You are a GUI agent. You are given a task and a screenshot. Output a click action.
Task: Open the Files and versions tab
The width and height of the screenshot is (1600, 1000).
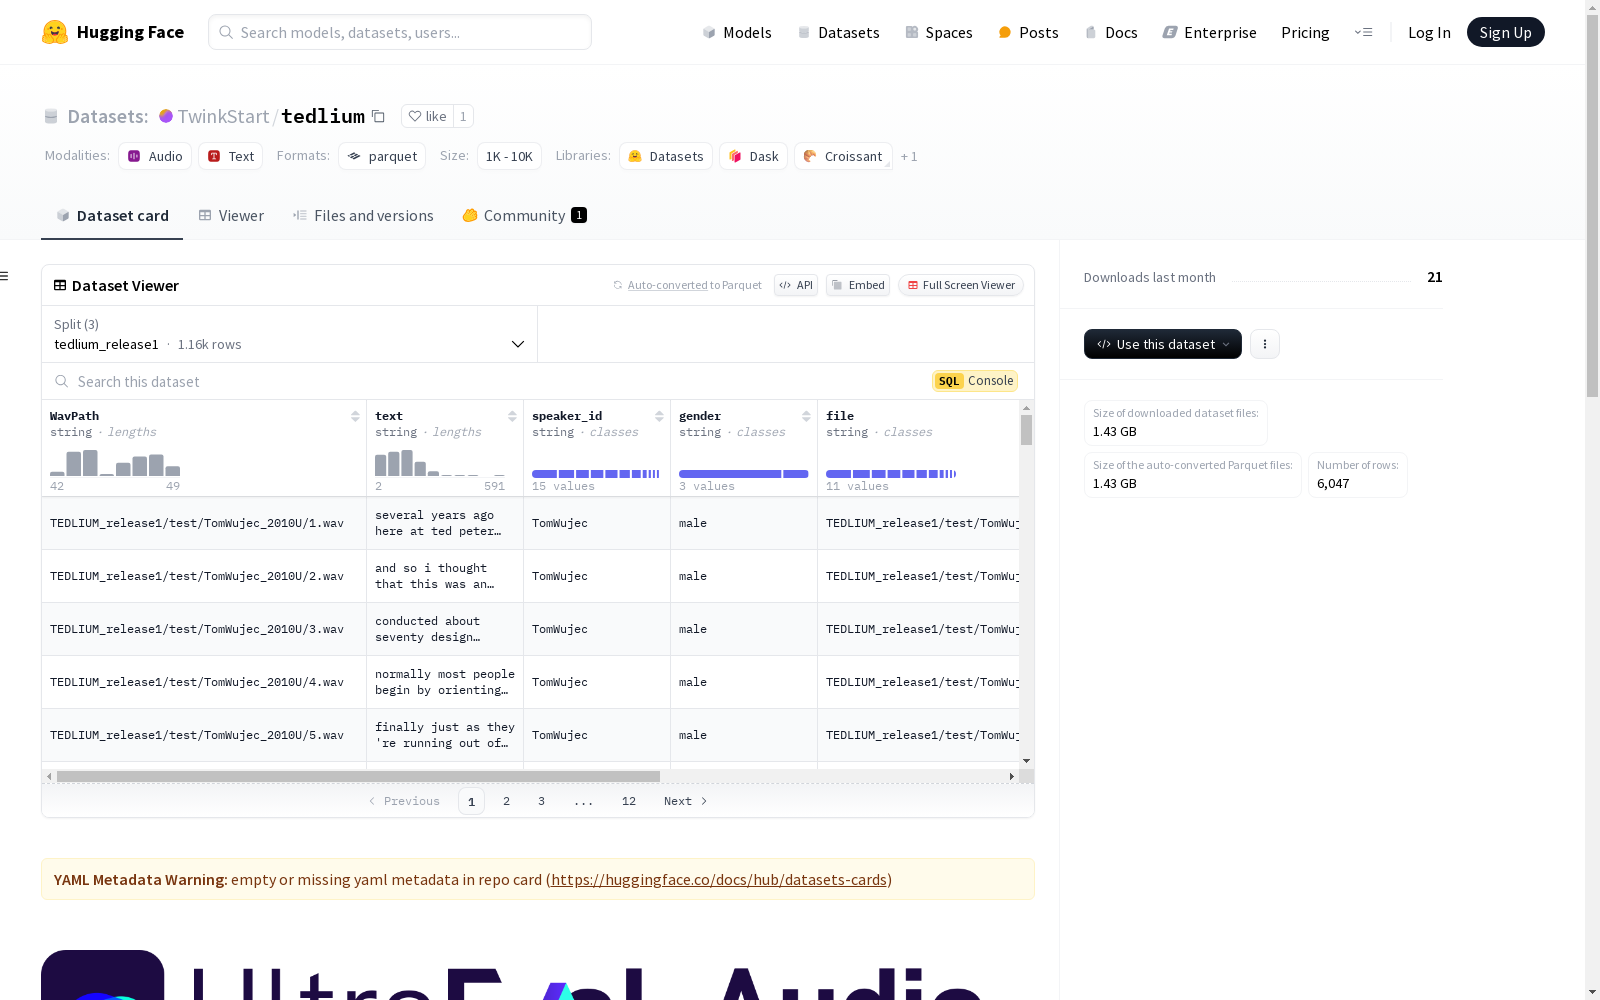click(363, 215)
